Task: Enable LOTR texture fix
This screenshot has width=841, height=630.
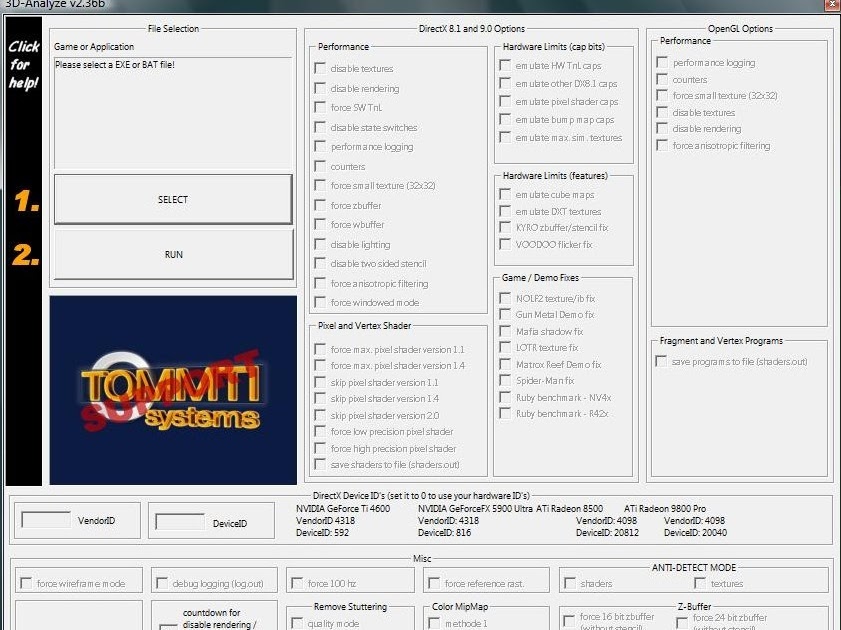Action: click(x=505, y=347)
